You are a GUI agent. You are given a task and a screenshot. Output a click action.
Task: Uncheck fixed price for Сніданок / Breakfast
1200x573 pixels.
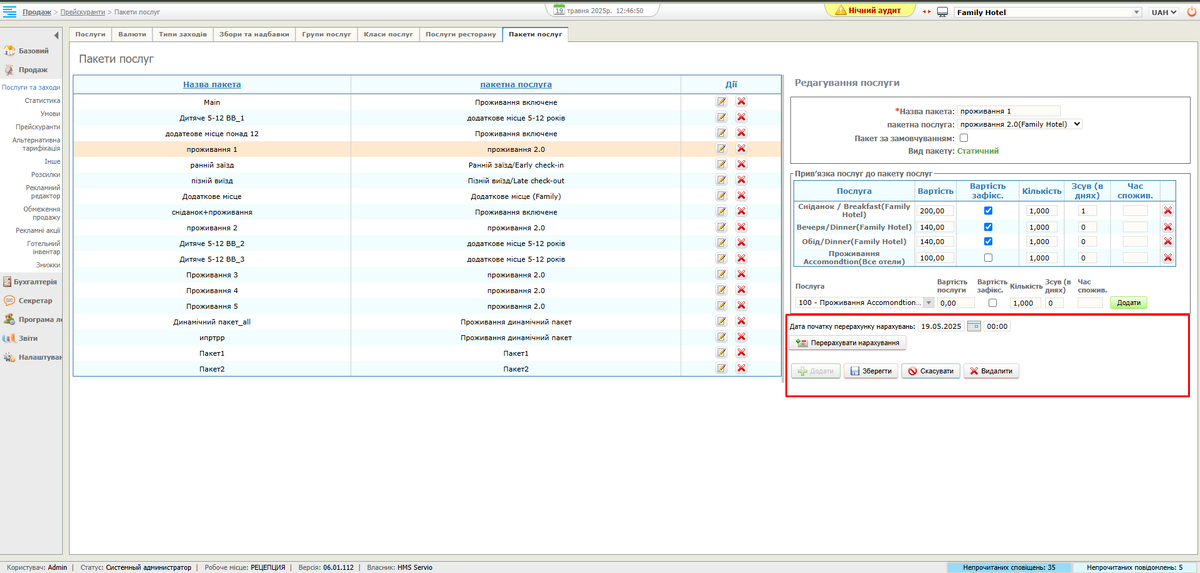988,211
